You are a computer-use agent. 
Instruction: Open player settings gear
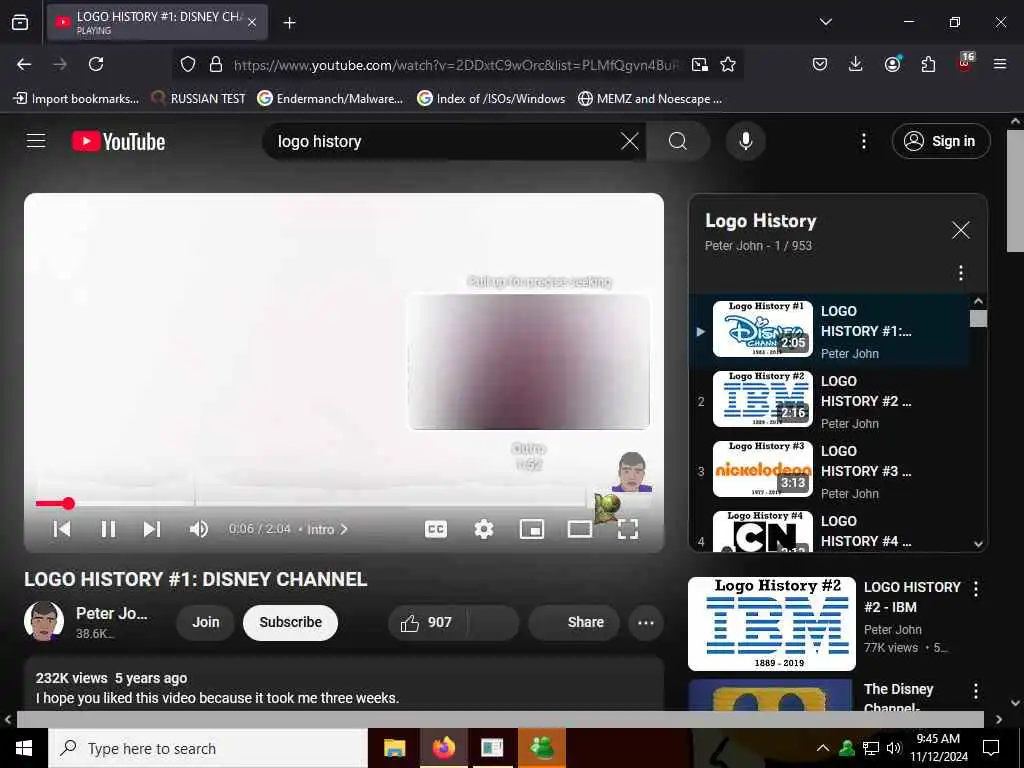483,529
